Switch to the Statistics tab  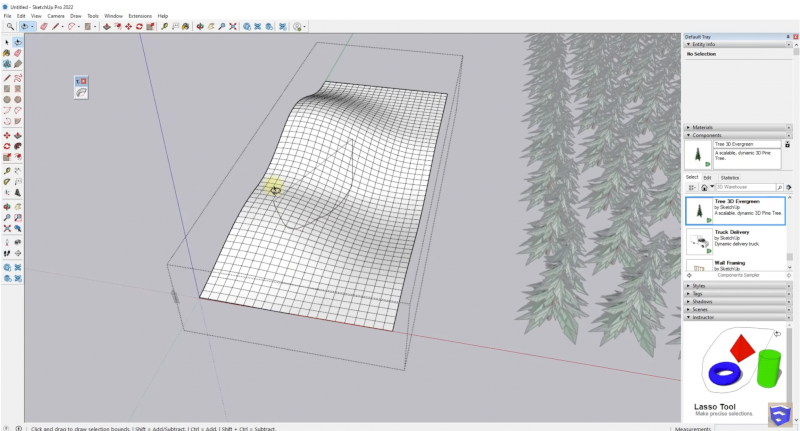pos(730,177)
